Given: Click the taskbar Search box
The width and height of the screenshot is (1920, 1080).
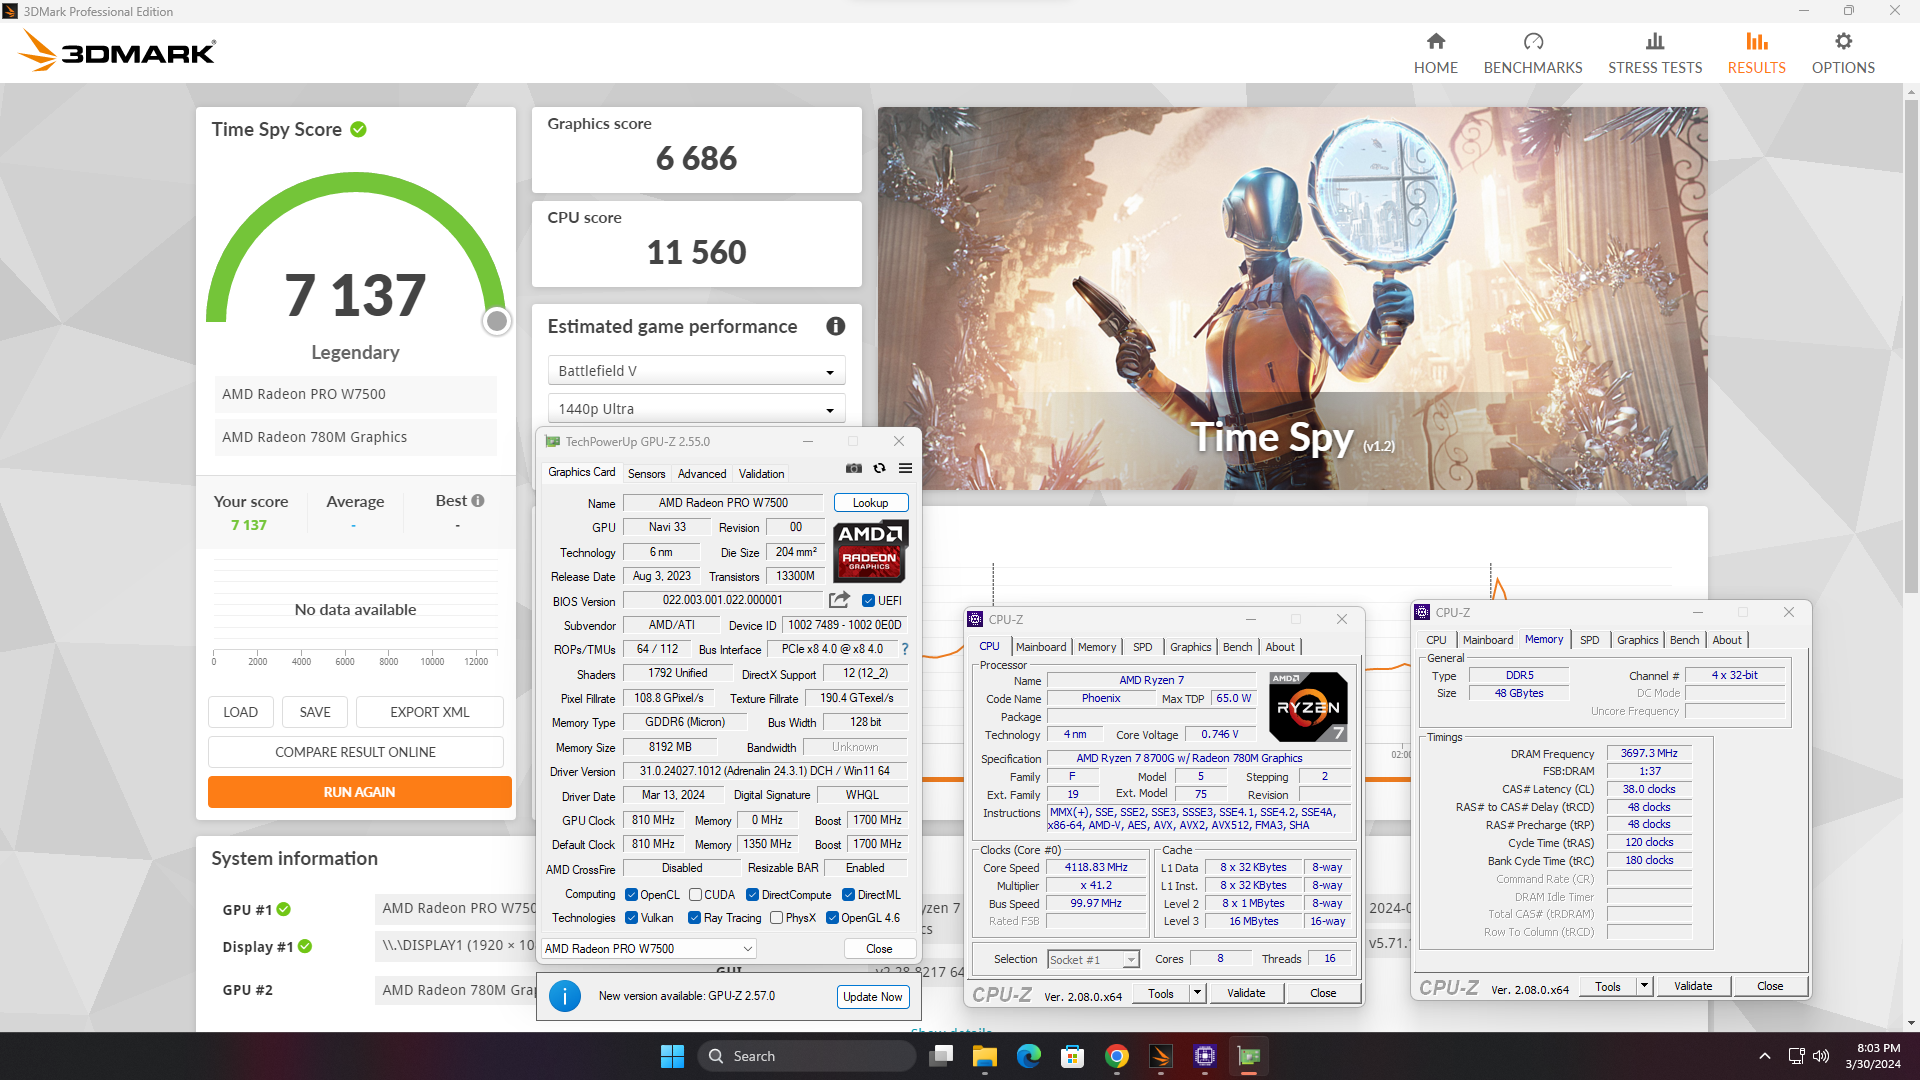Looking at the screenshot, I should [x=806, y=1056].
